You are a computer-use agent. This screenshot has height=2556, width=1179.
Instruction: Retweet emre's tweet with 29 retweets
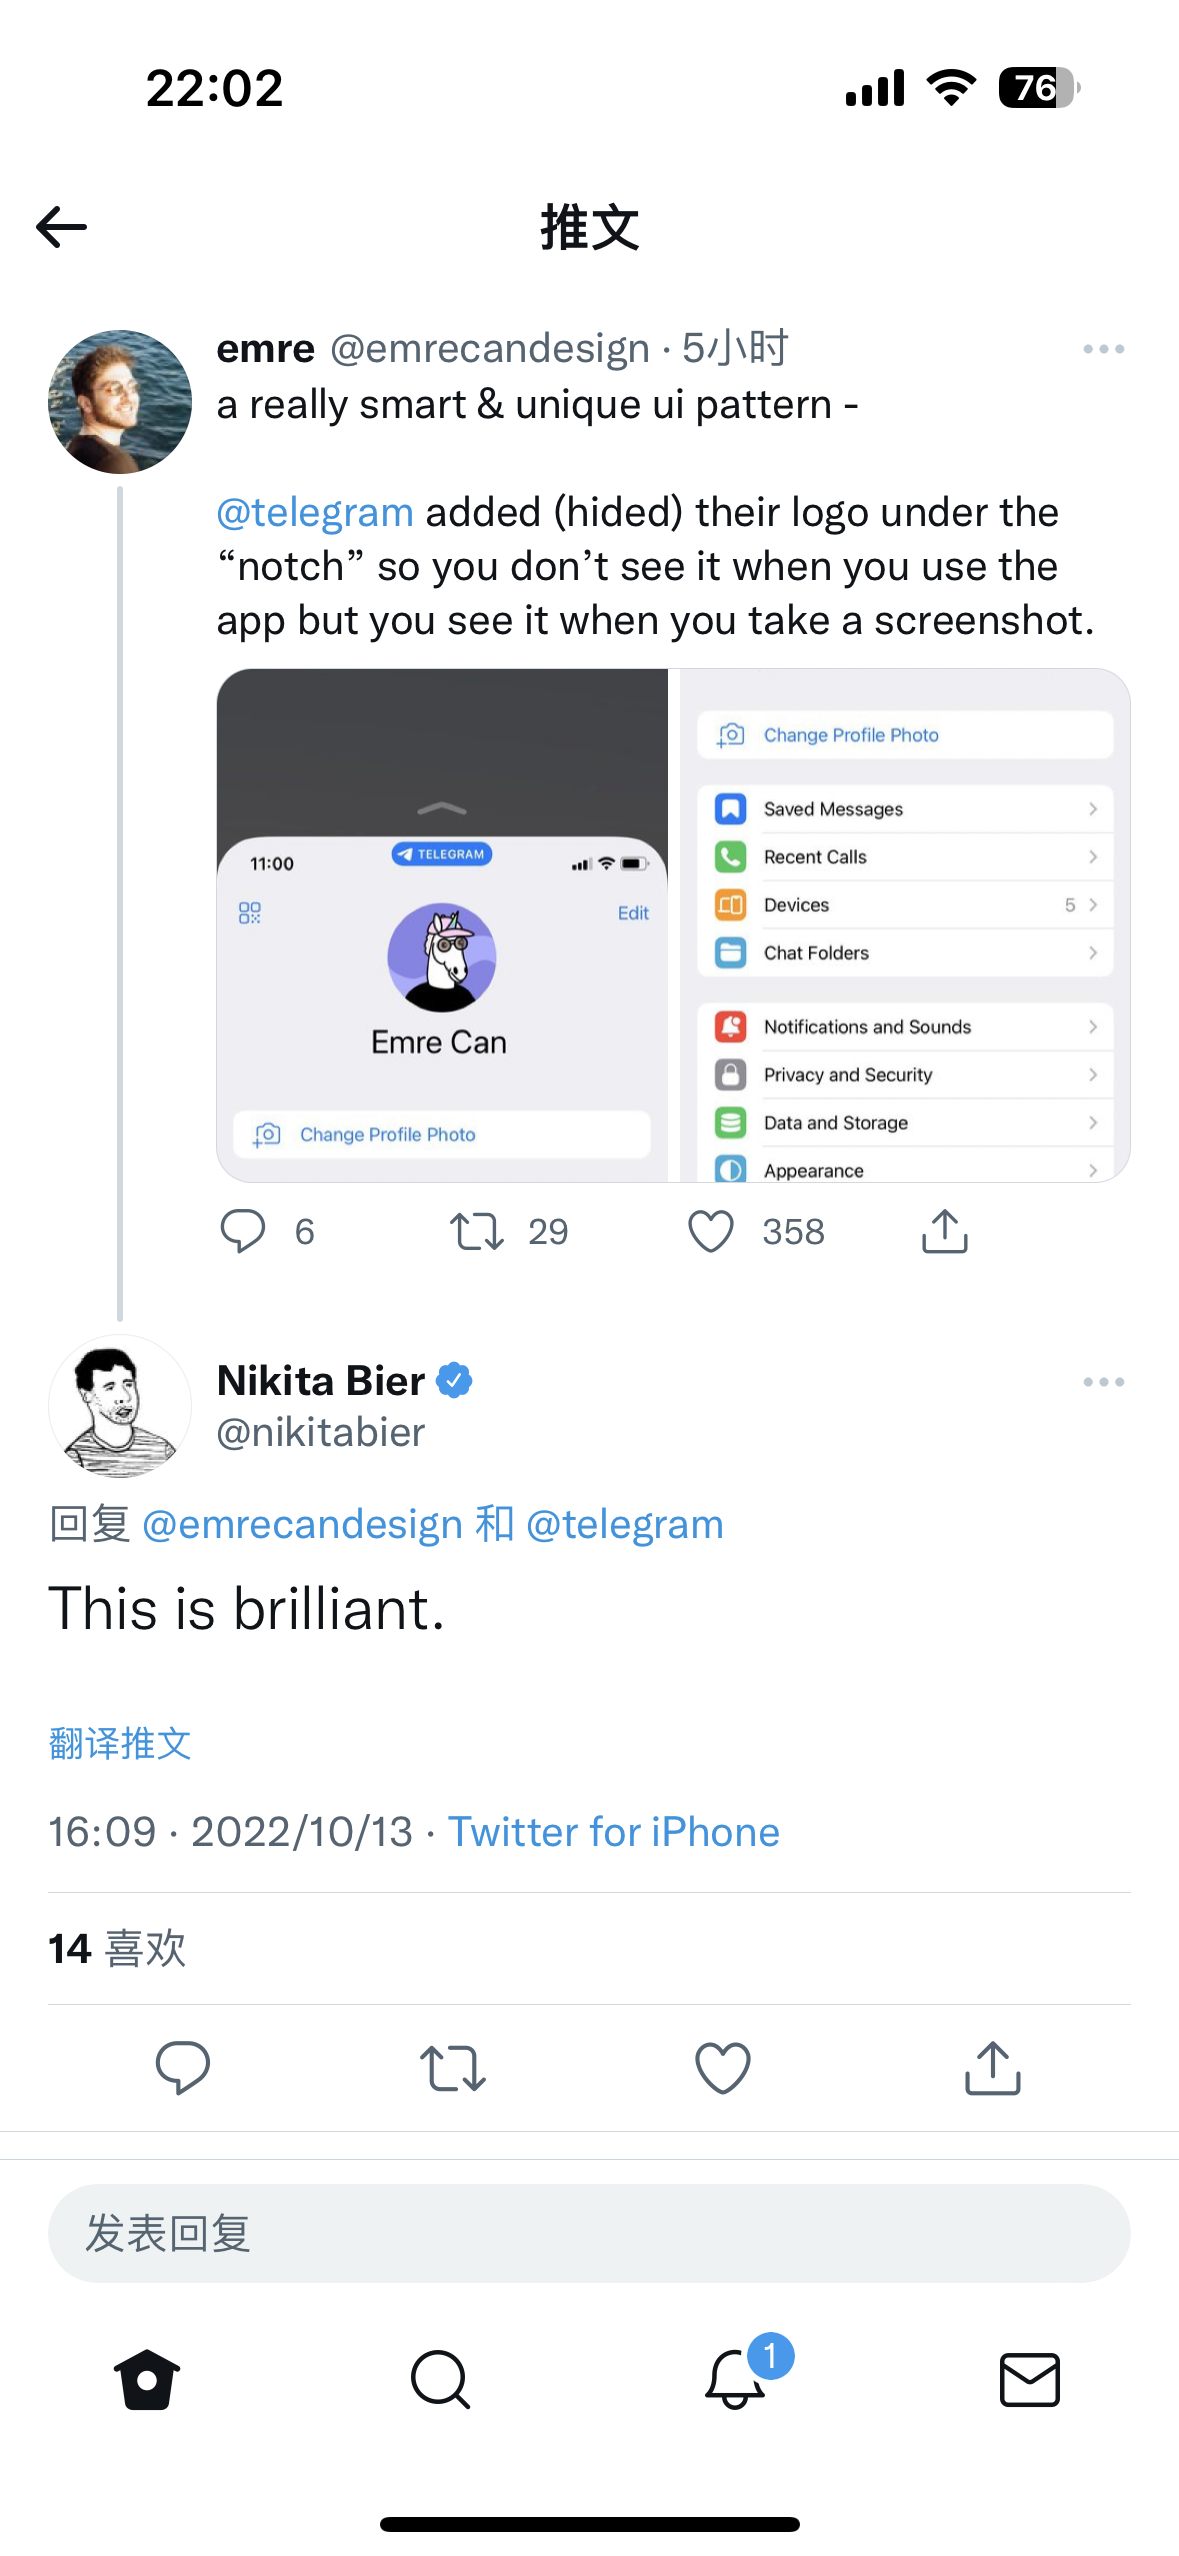point(476,1231)
